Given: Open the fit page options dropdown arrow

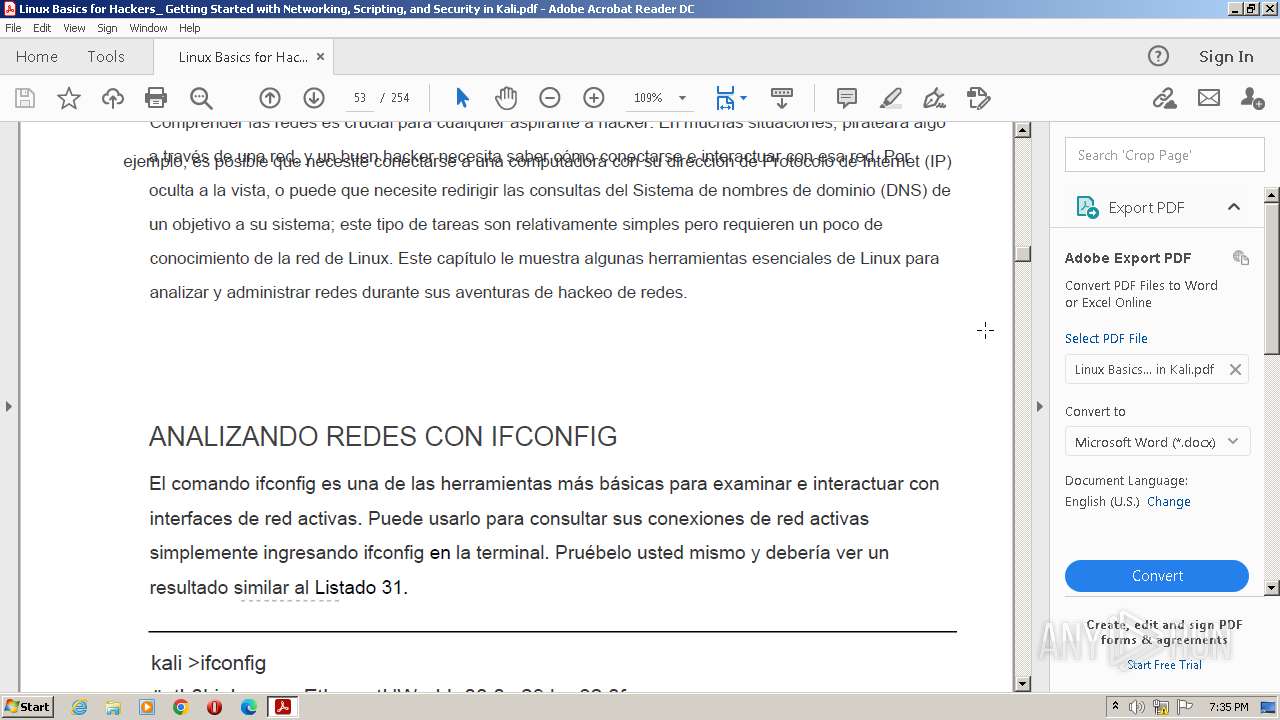Looking at the screenshot, I should coord(743,98).
